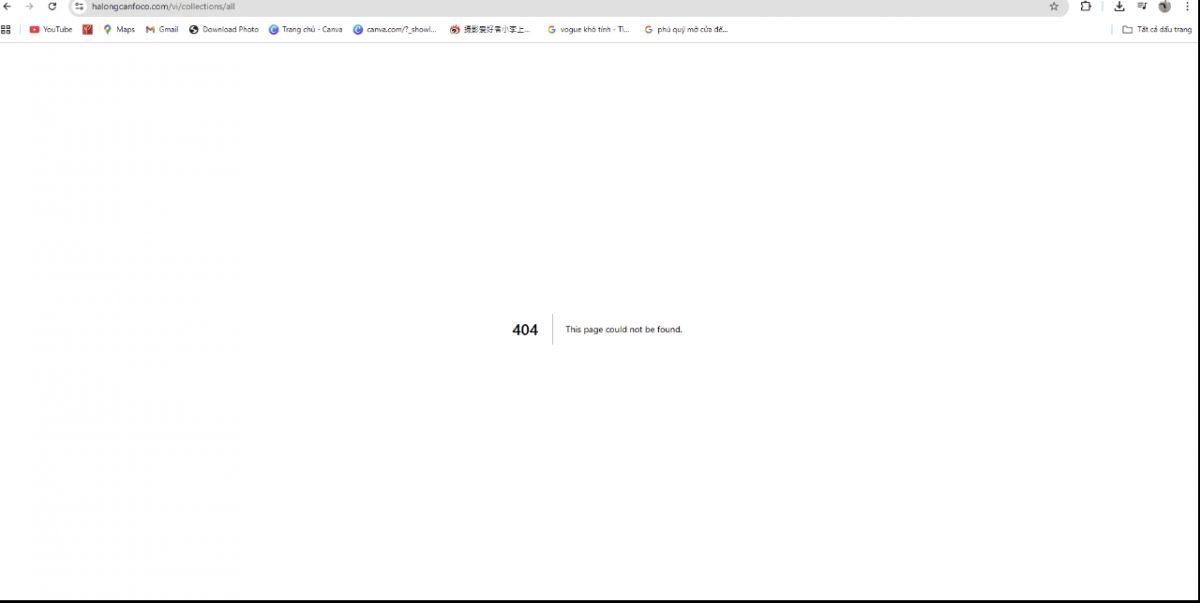This screenshot has width=1200, height=603.
Task: Expand the Tất cả dấu trang folder
Action: 1157,29
